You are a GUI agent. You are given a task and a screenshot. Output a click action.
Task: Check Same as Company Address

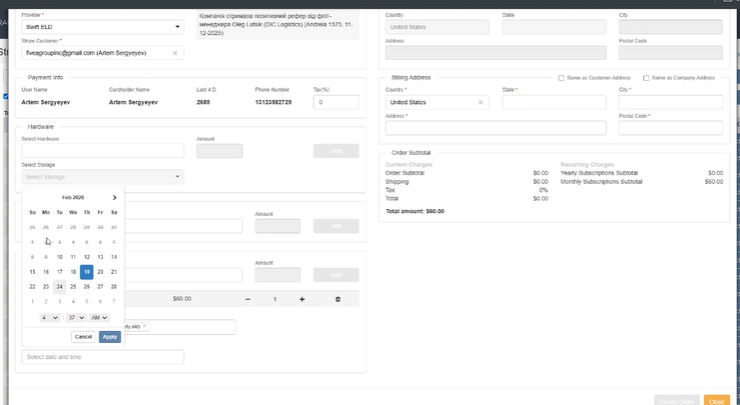pyautogui.click(x=647, y=78)
